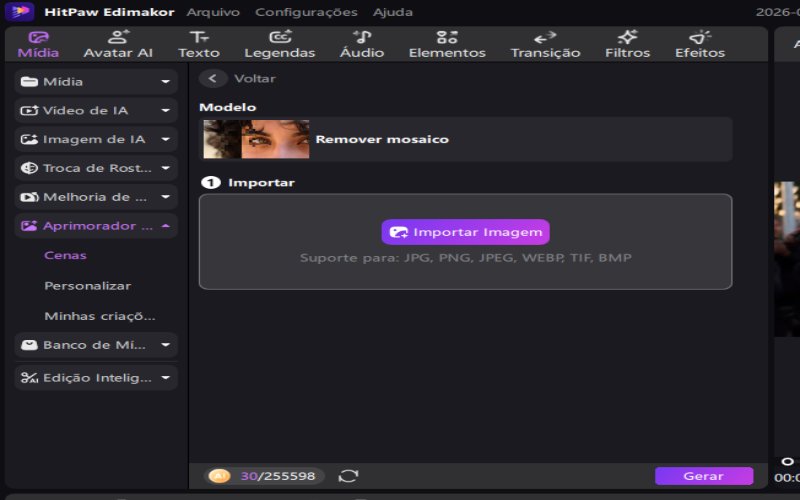Viewport: 800px width, 500px height.
Task: Click the Edição Intelig... scissors icon
Action: pyautogui.click(x=29, y=378)
